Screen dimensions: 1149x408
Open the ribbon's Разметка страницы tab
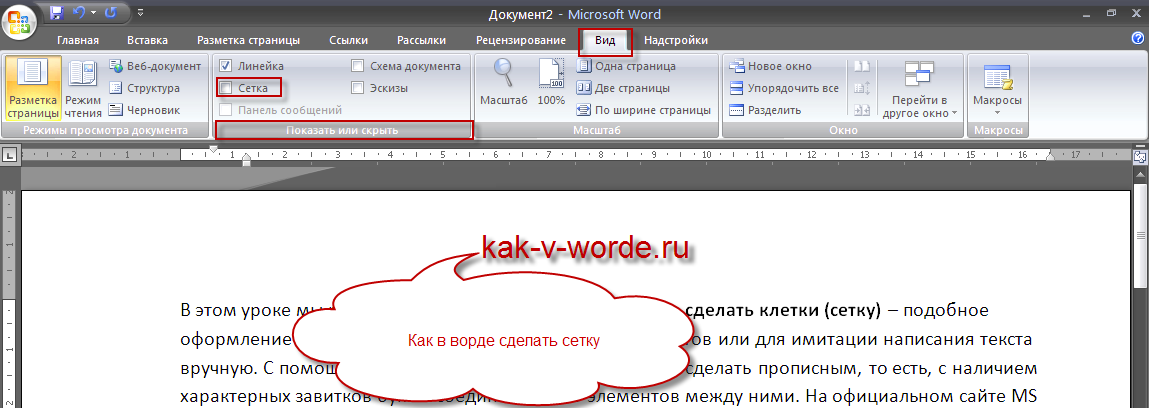pyautogui.click(x=248, y=40)
